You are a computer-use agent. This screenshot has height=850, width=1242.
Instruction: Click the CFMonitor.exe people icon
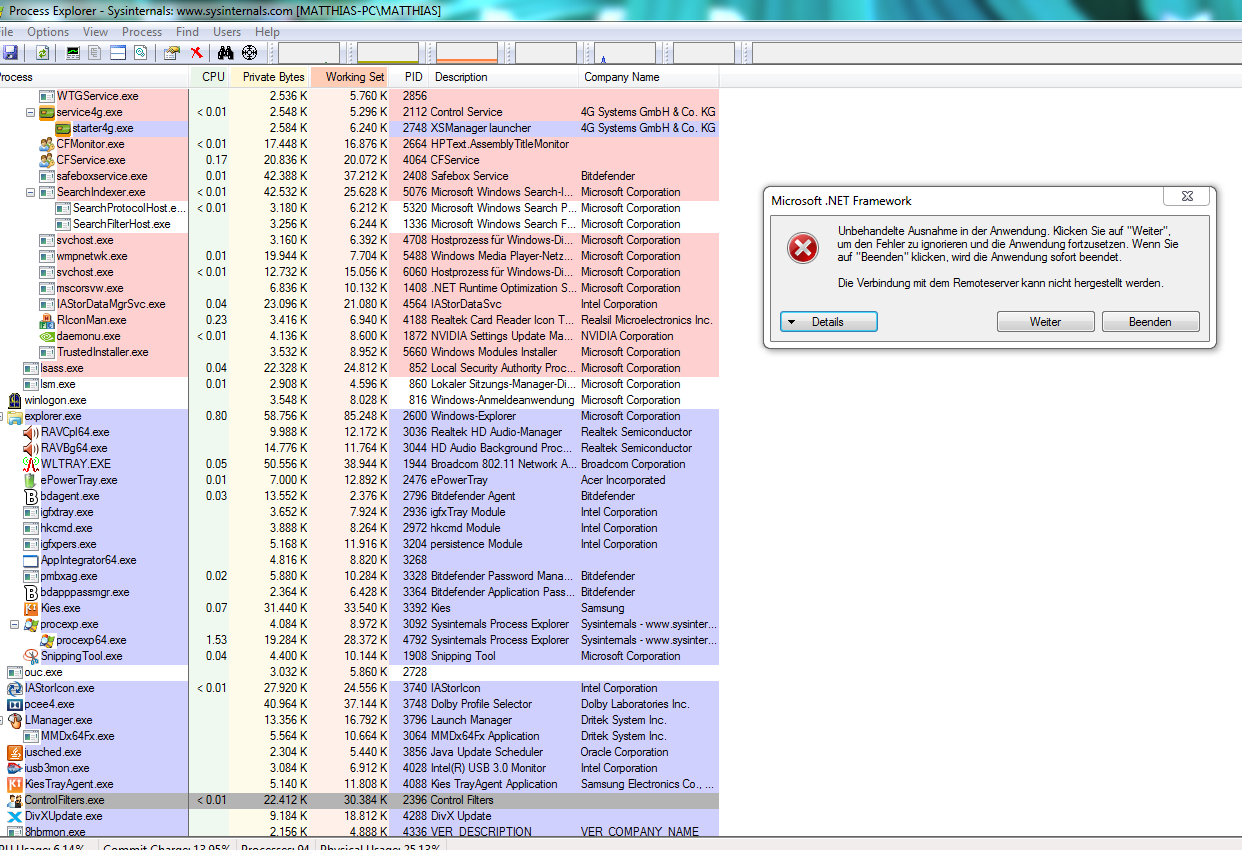click(47, 144)
